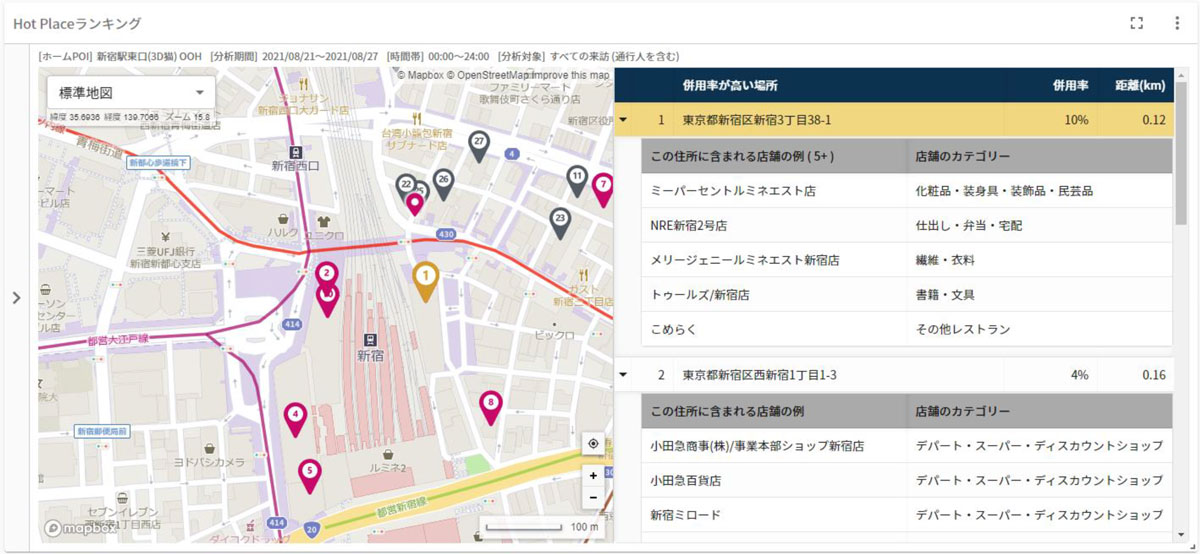The width and height of the screenshot is (1200, 554).
Task: Open the Improve this map link
Action: pos(573,75)
